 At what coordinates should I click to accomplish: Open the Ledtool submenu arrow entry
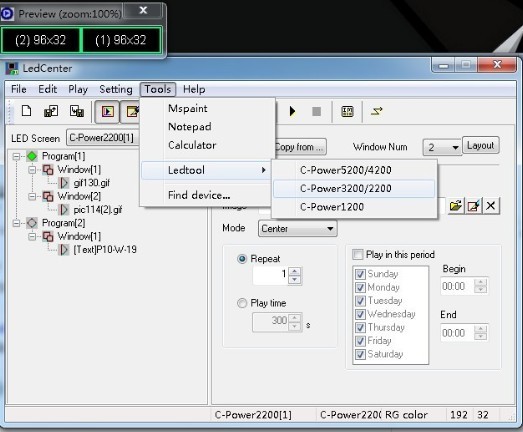coord(206,170)
